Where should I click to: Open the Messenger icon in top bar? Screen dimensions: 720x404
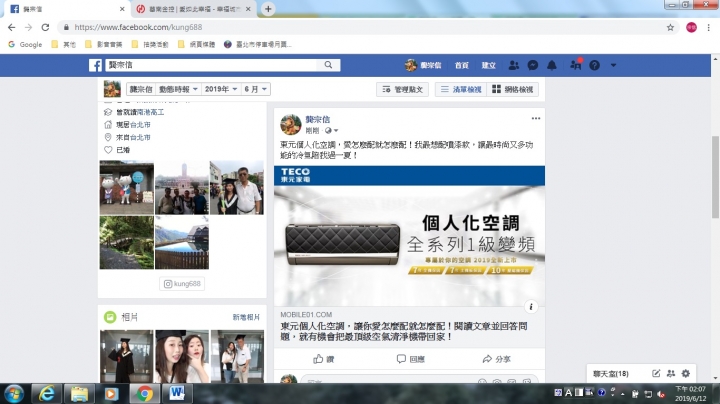533,65
